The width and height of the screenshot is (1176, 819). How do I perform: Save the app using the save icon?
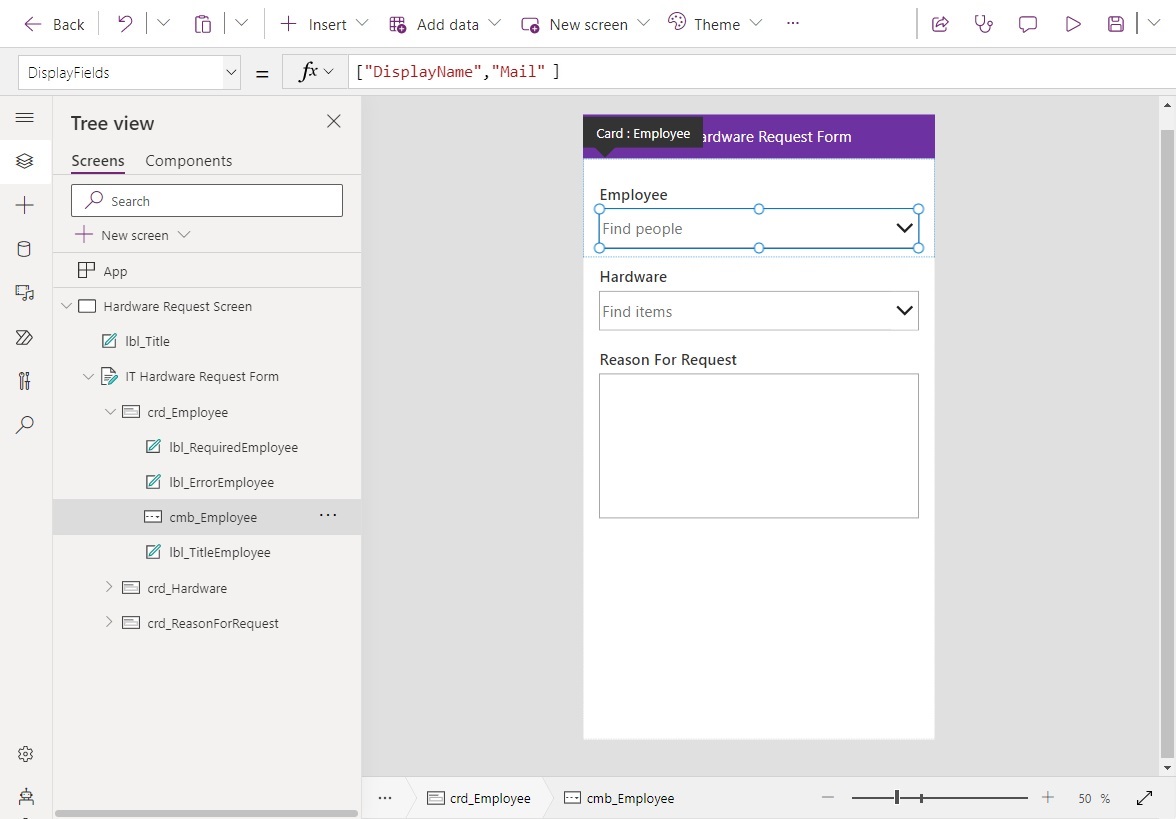1115,23
